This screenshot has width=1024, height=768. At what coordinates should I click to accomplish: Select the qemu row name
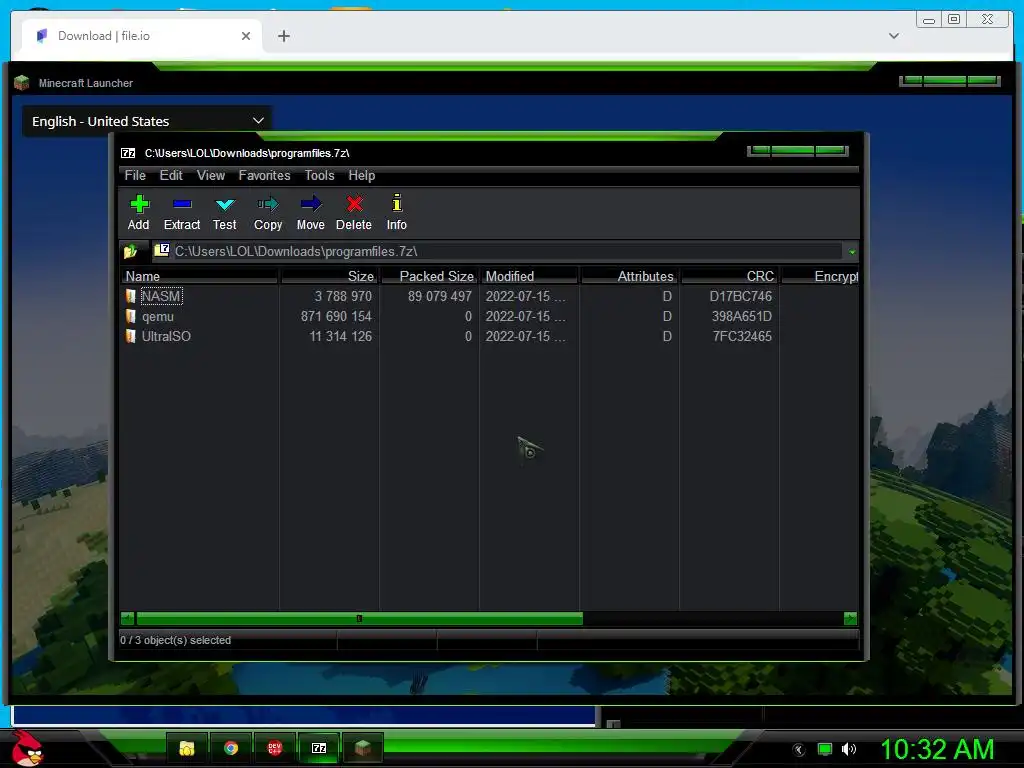158,317
